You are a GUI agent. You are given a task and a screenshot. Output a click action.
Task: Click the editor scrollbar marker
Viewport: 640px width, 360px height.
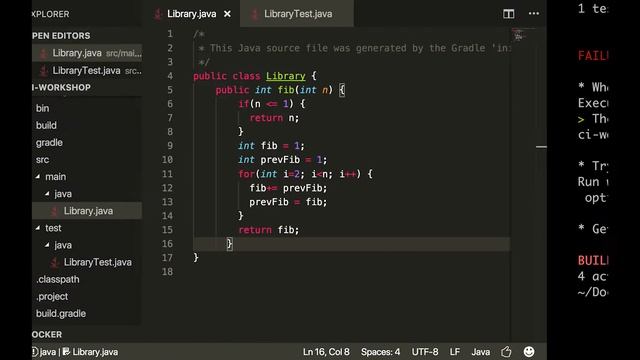click(541, 147)
